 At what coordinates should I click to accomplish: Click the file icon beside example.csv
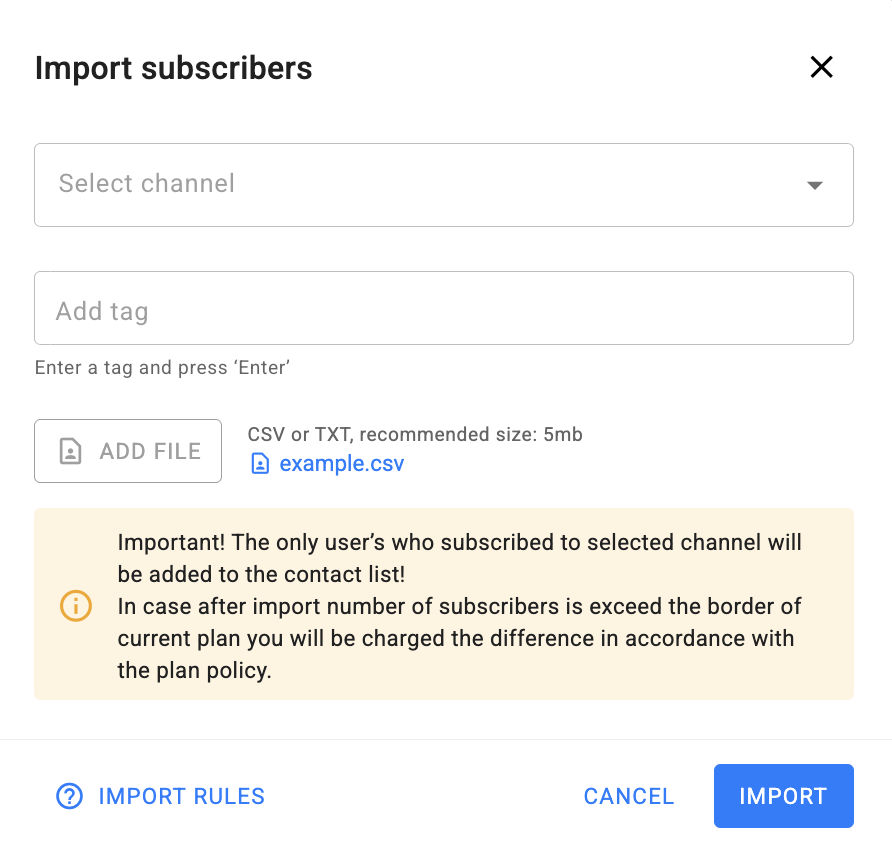(260, 464)
